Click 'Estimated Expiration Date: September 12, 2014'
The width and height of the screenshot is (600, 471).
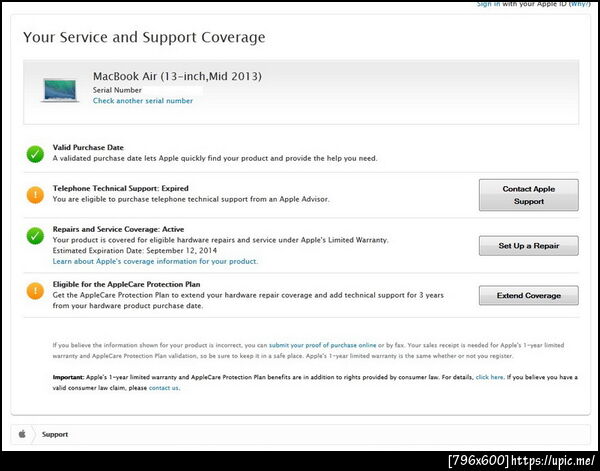tap(135, 251)
